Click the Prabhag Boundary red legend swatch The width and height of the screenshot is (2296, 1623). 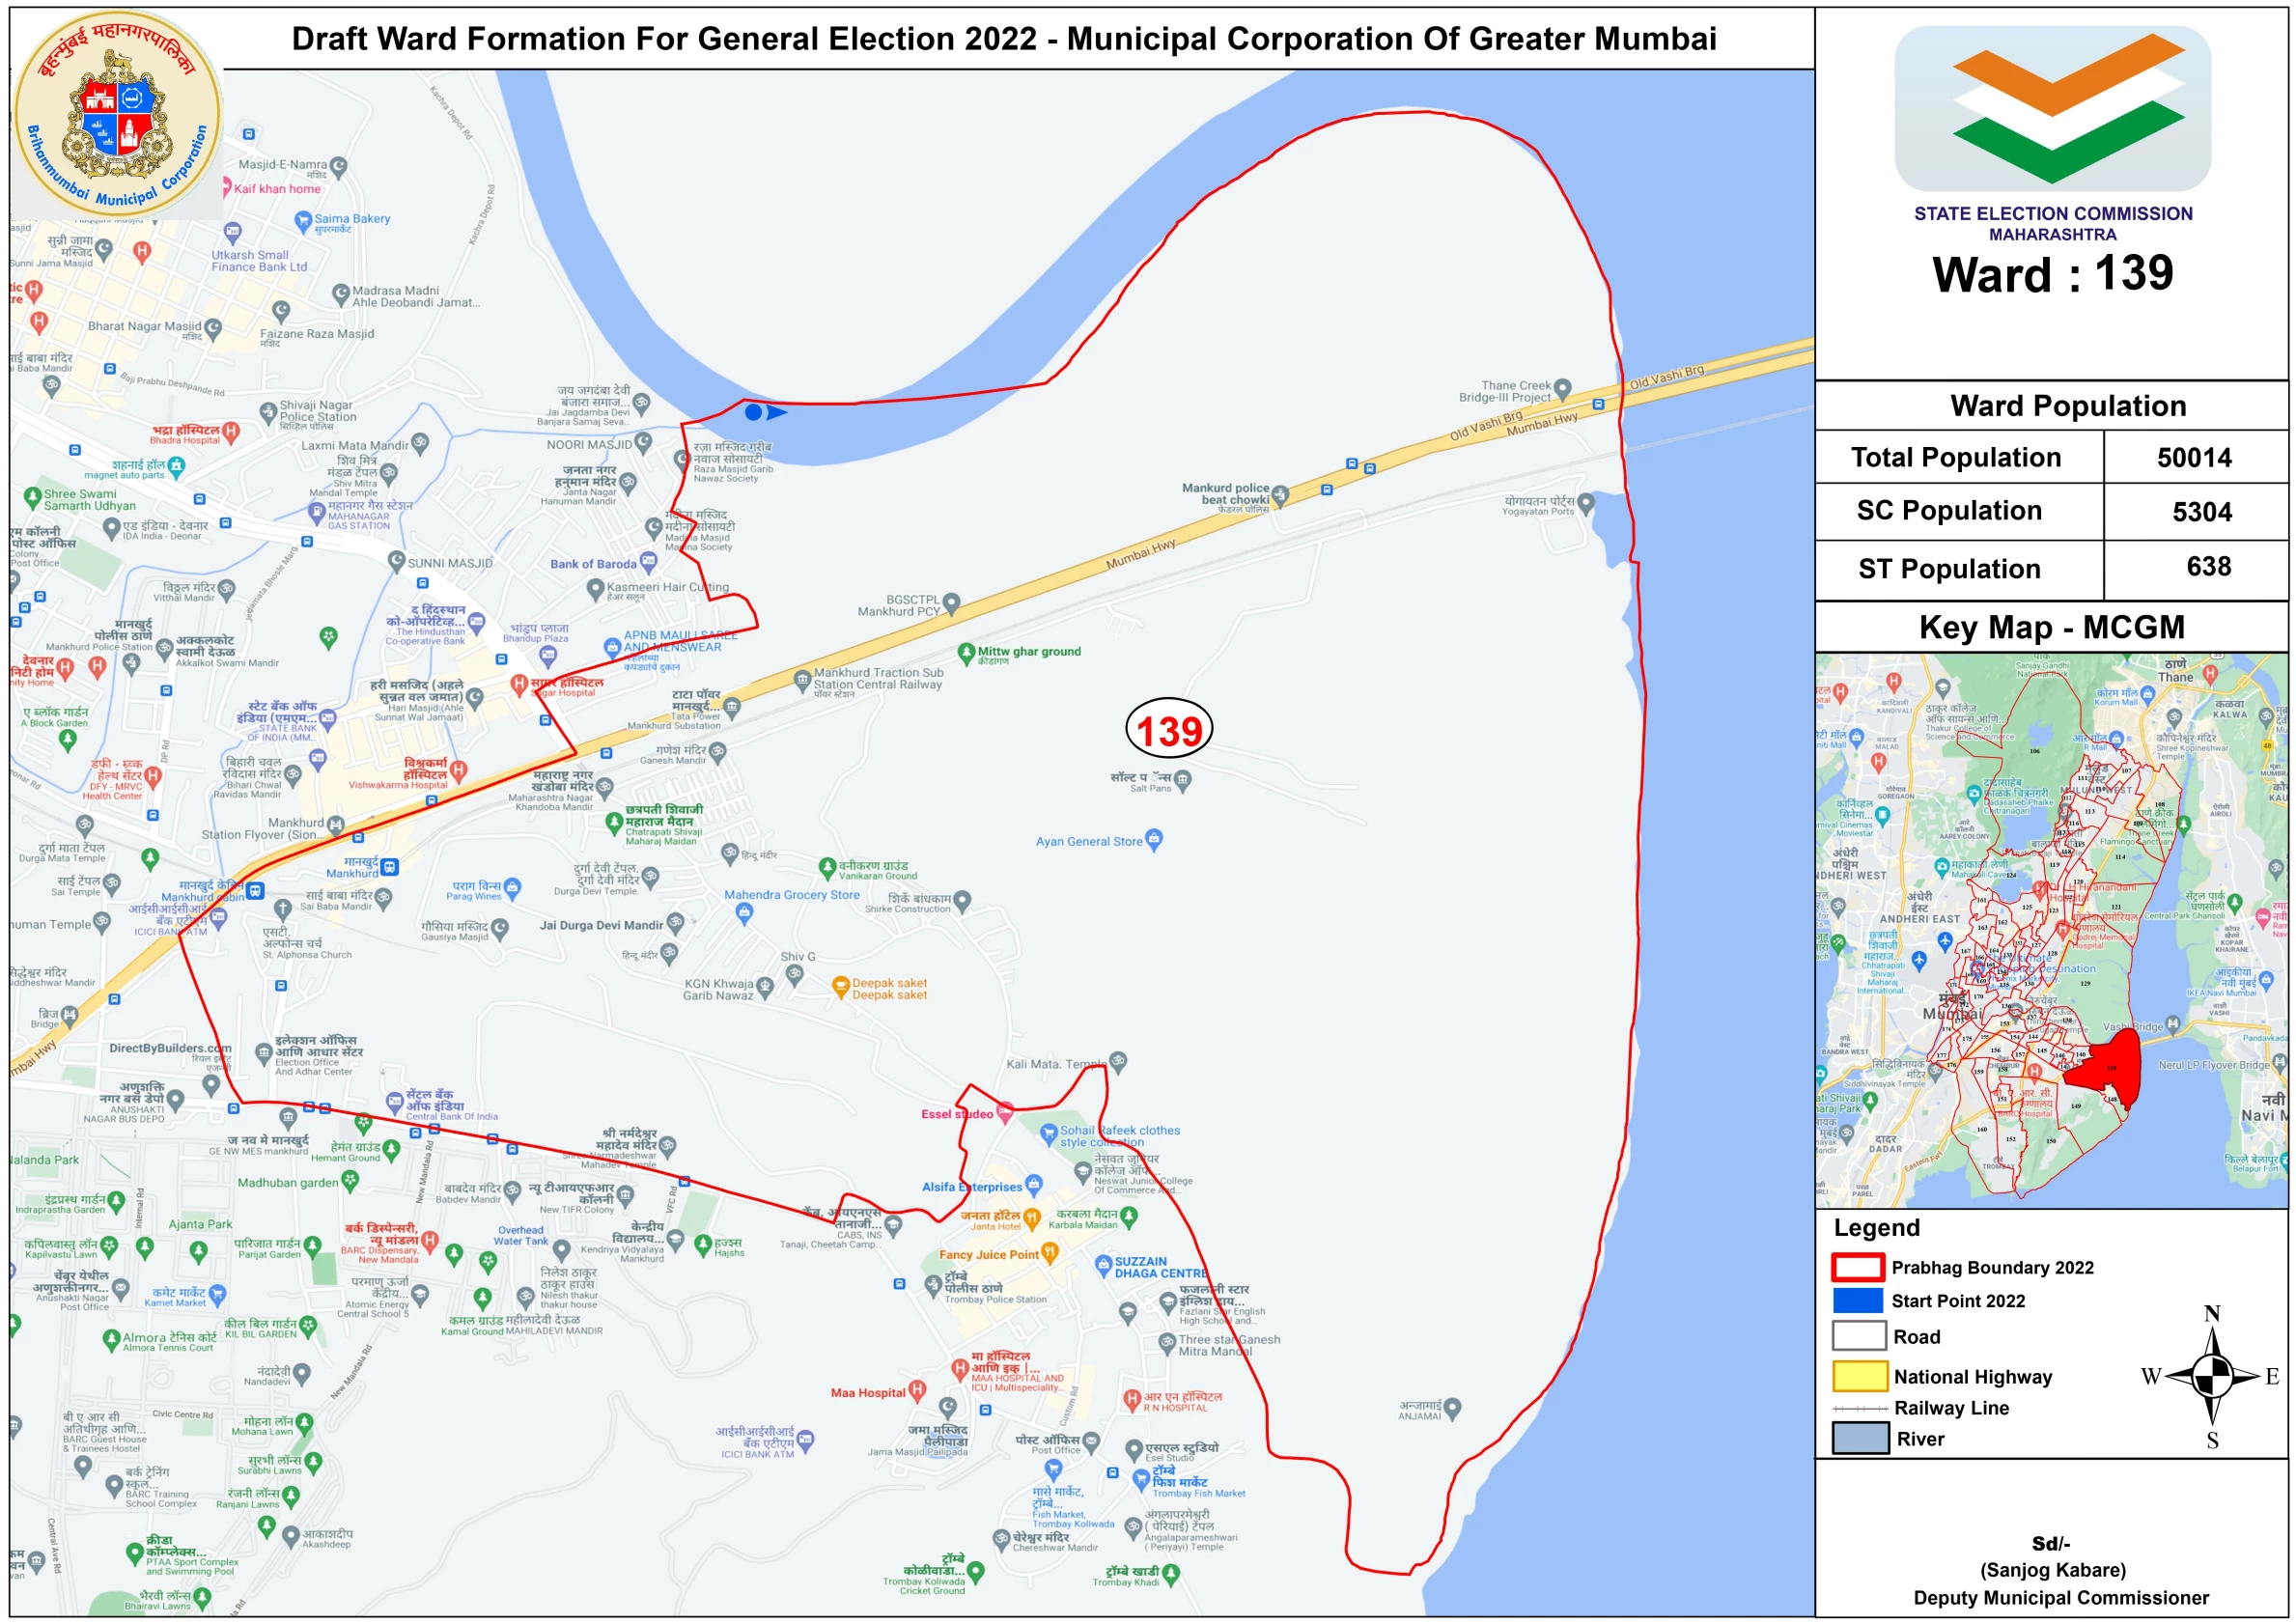click(x=1857, y=1267)
